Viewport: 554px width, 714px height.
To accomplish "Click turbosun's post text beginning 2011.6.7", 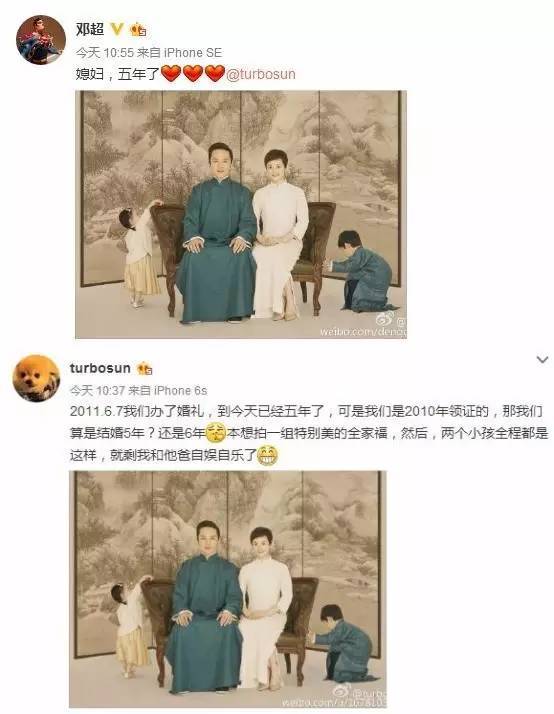I will click(x=309, y=433).
